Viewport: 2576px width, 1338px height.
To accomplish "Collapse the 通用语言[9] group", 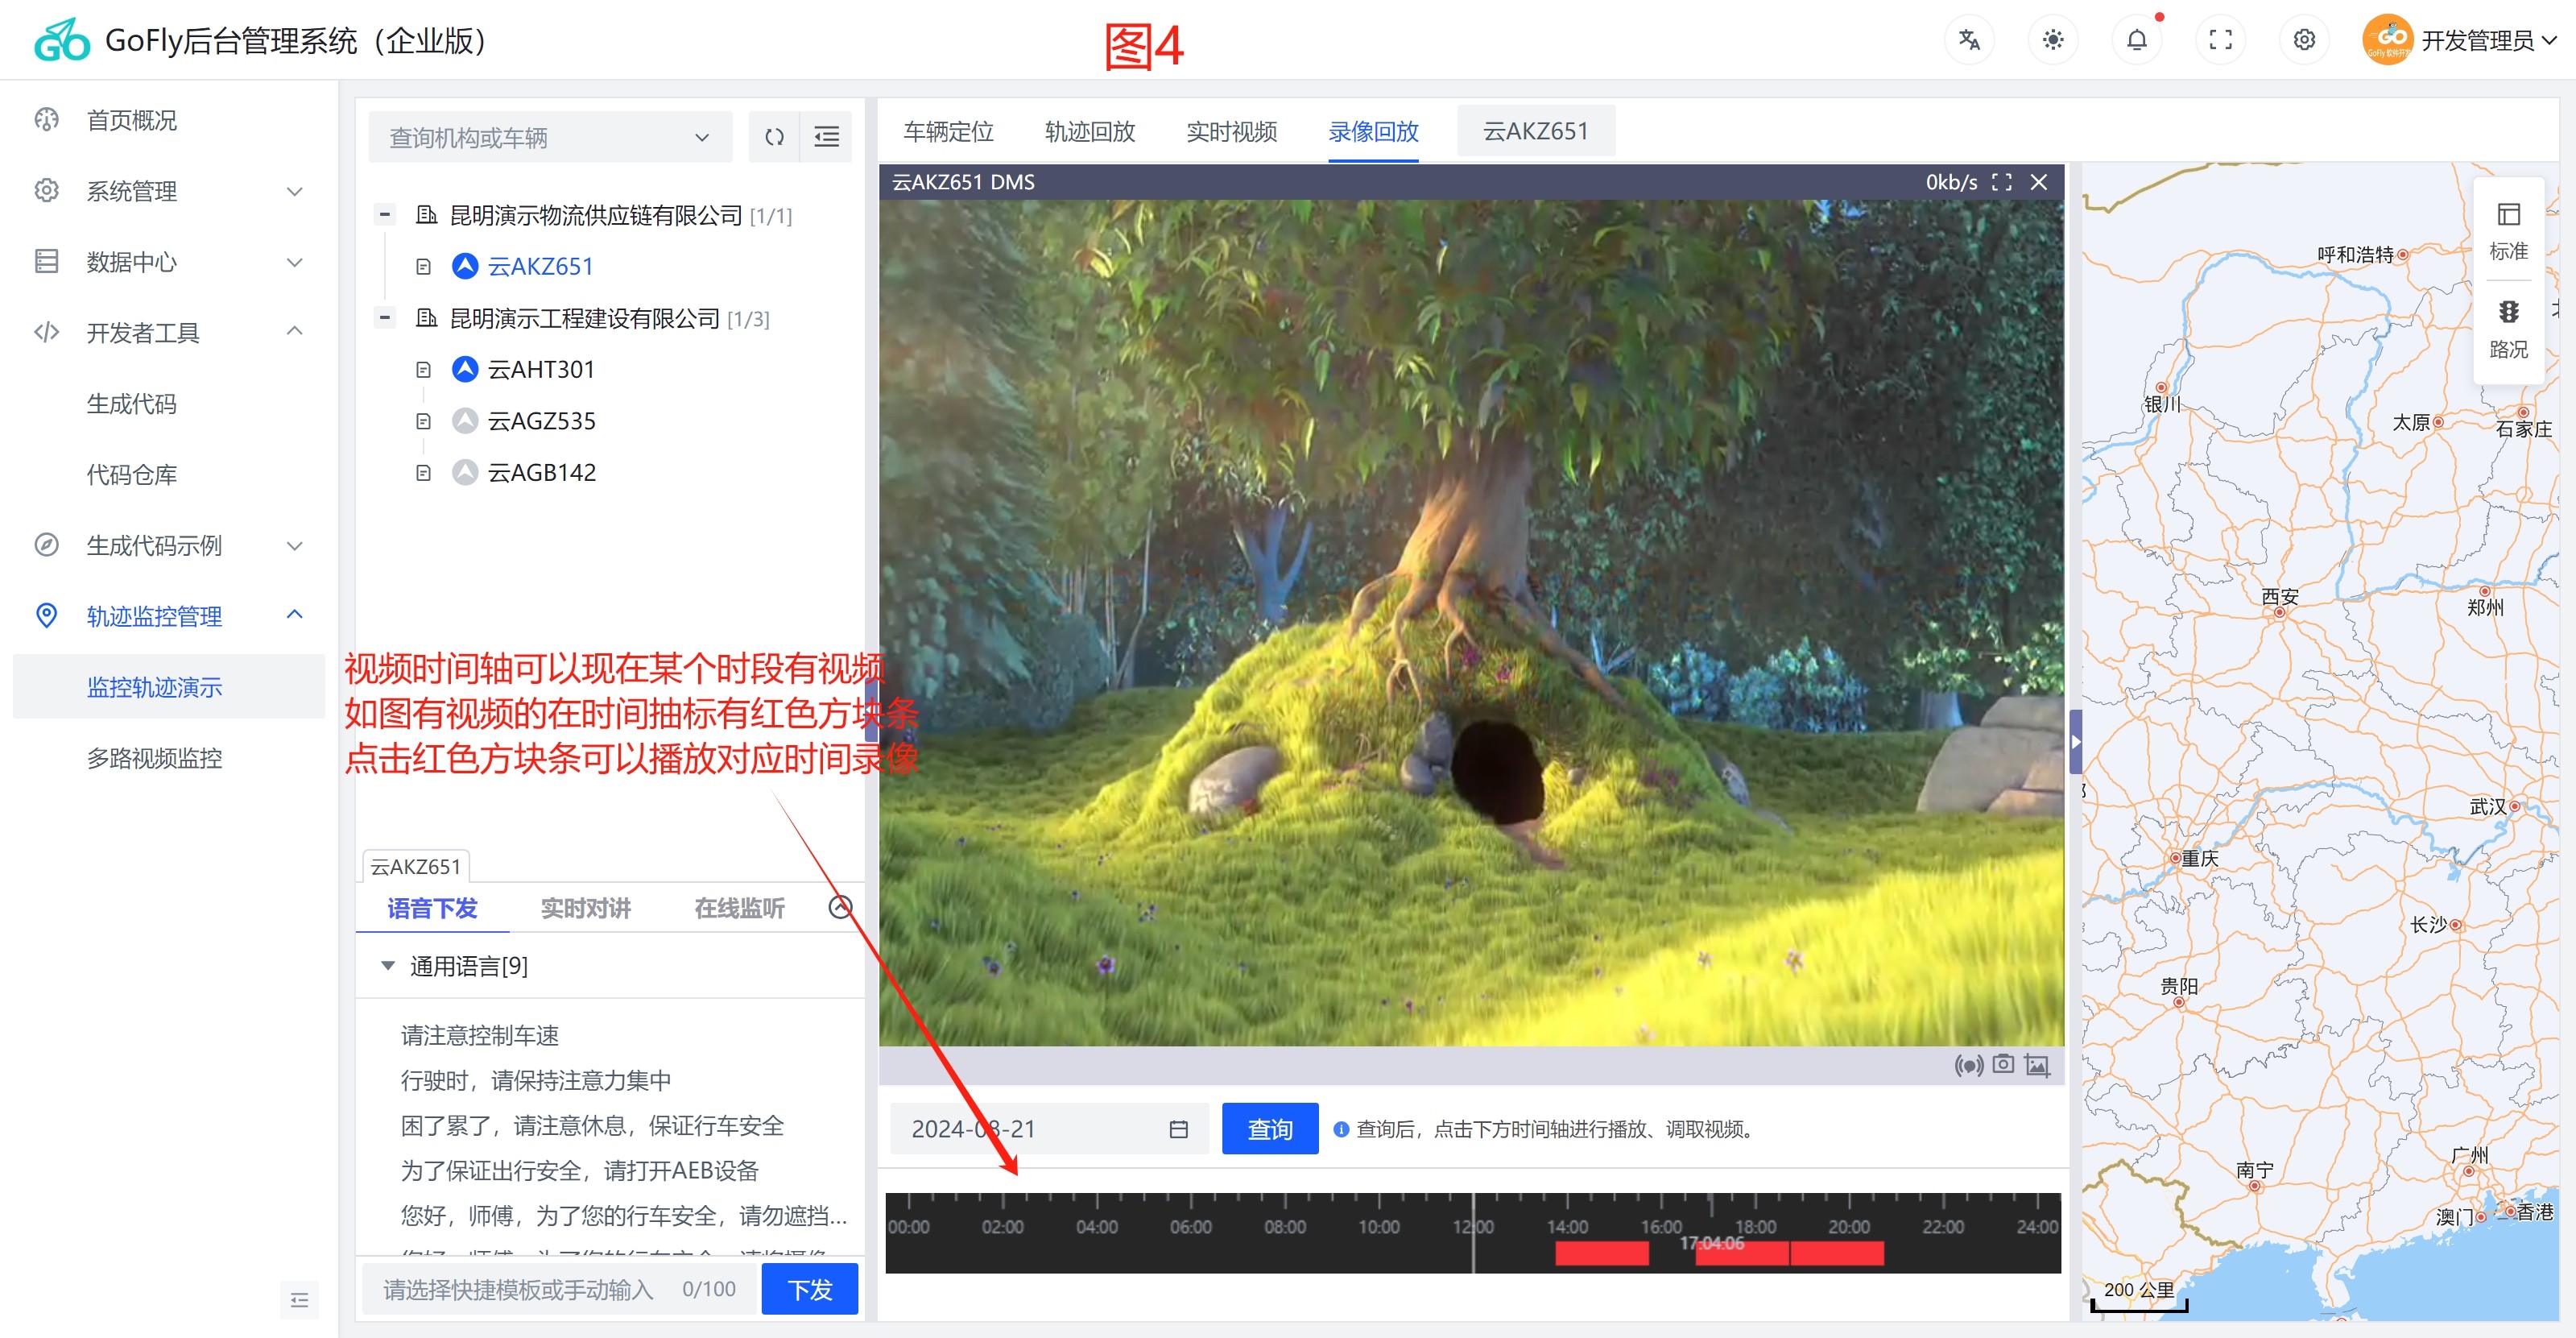I will [388, 966].
